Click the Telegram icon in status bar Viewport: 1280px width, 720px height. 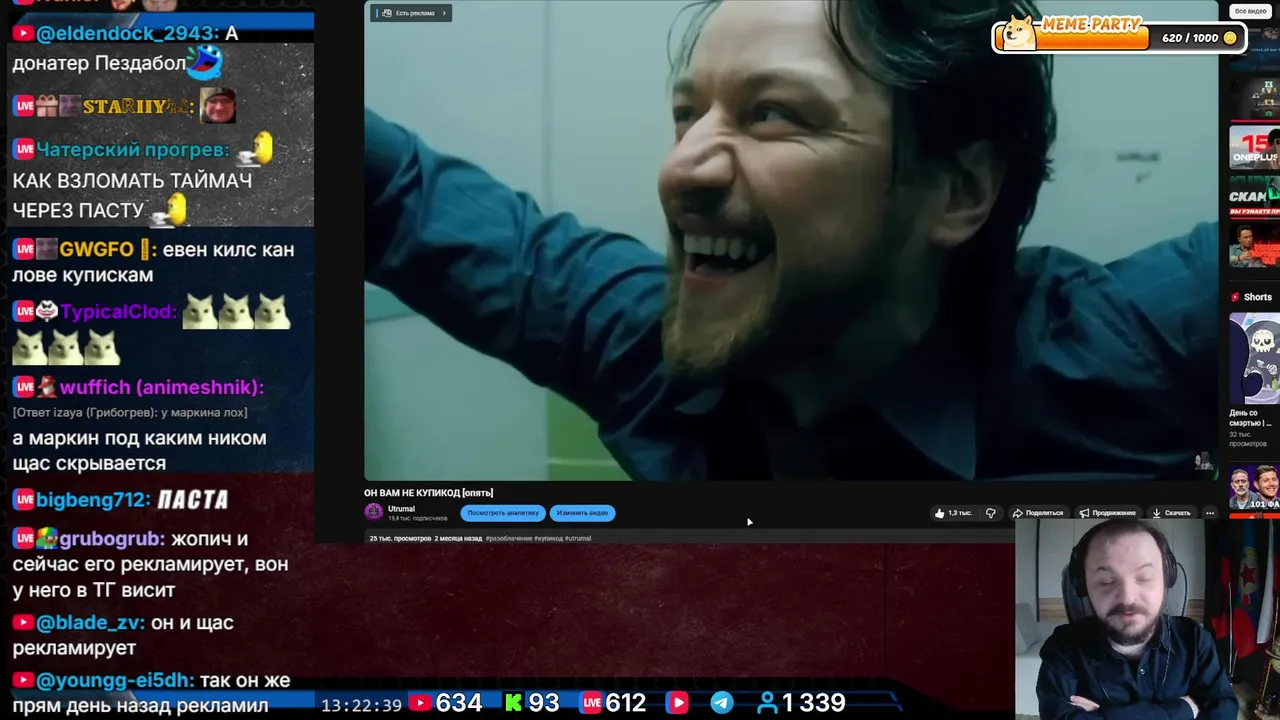(721, 703)
